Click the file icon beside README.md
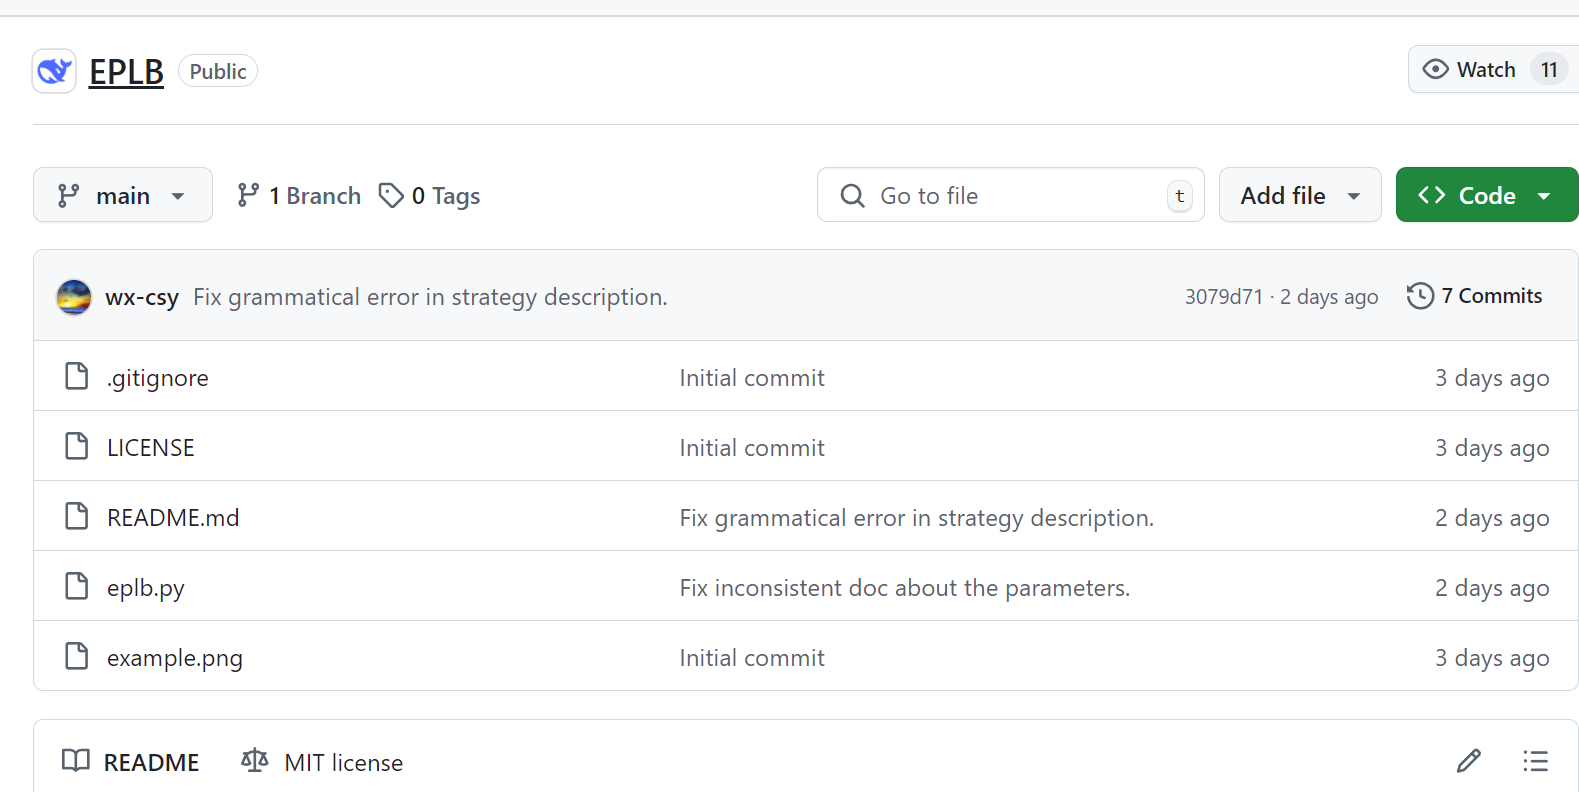Screen dimensions: 1579x792 [76, 516]
